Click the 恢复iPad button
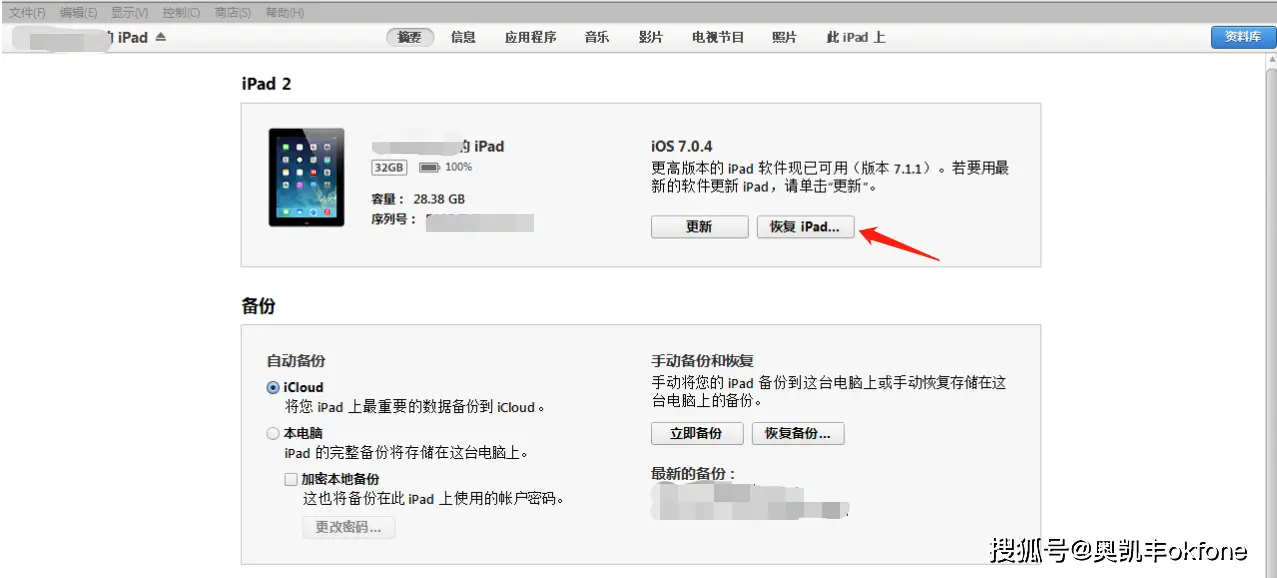This screenshot has width=1277, height=578. pos(805,226)
